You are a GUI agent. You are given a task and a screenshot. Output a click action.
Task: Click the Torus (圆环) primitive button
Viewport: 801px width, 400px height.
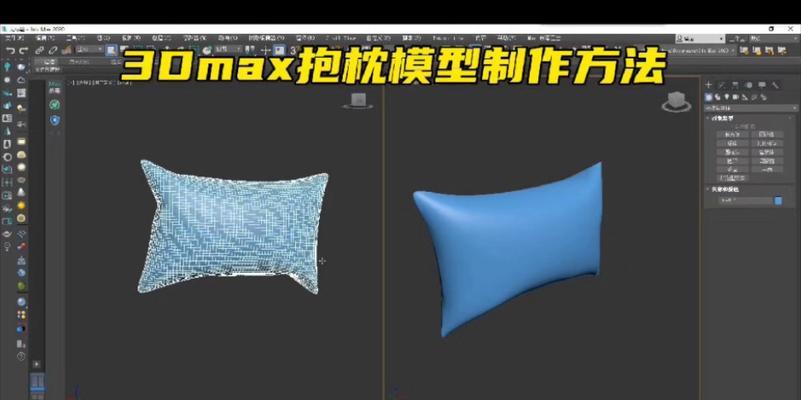733,161
